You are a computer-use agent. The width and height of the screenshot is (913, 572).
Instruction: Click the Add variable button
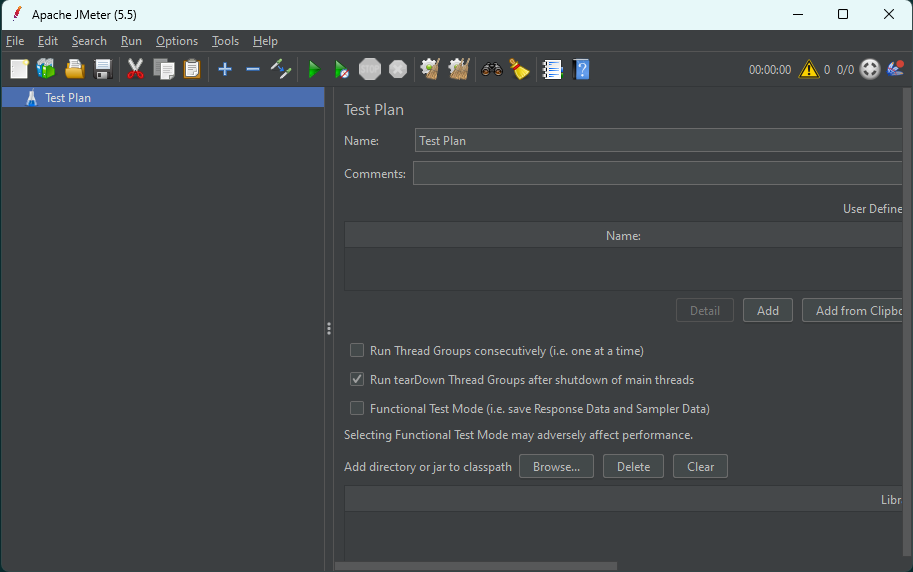pos(767,311)
